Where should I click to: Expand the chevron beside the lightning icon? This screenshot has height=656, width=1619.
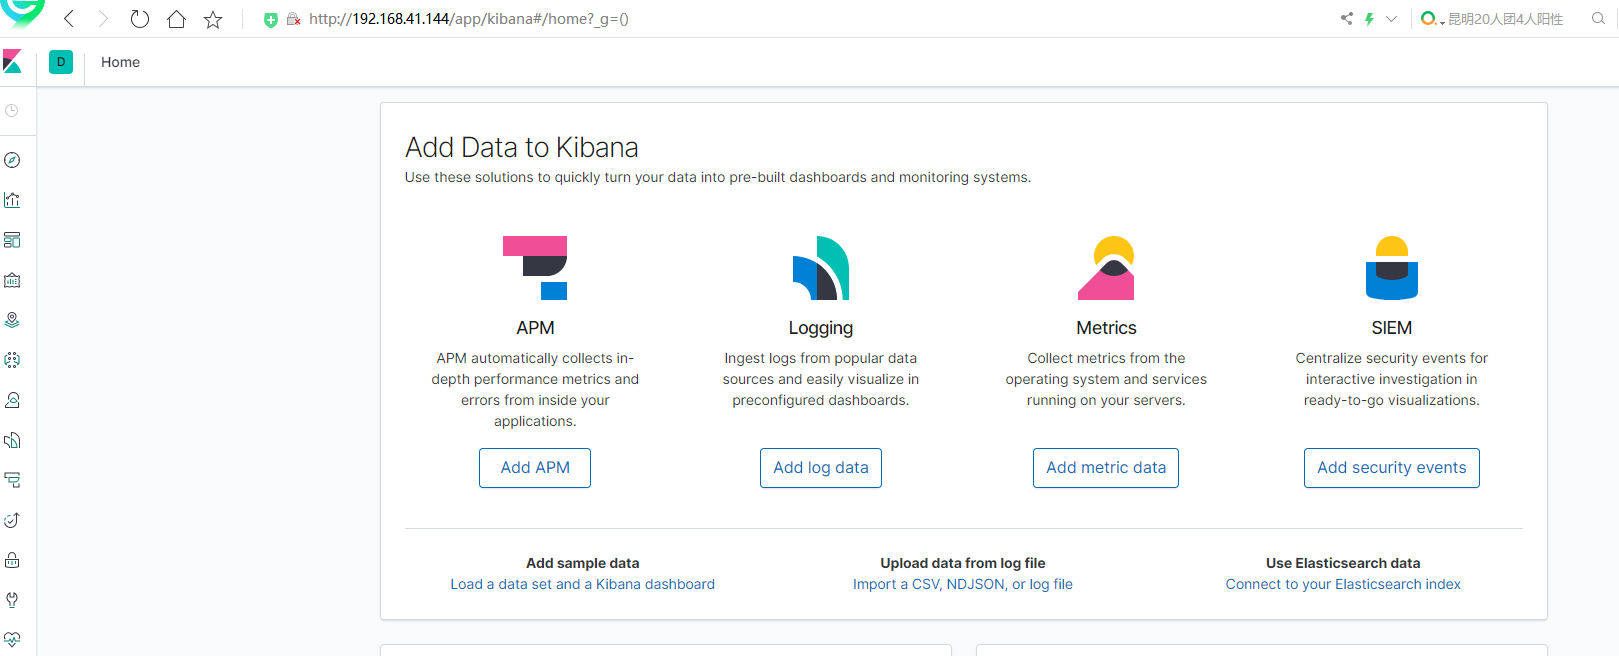tap(1391, 19)
